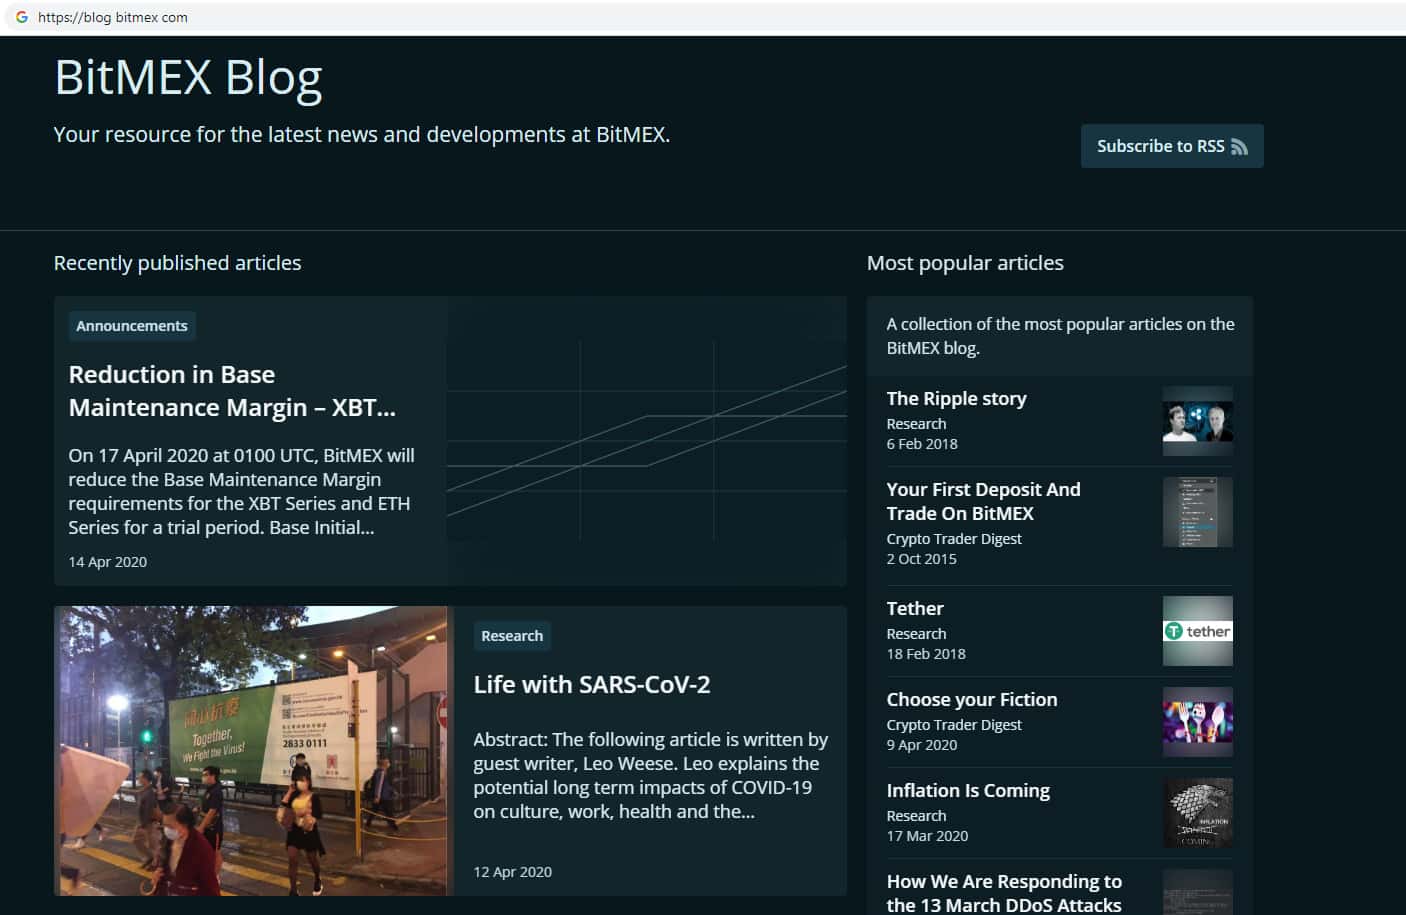The width and height of the screenshot is (1406, 915).
Task: Open the Choose your Fiction article
Action: coord(972,699)
